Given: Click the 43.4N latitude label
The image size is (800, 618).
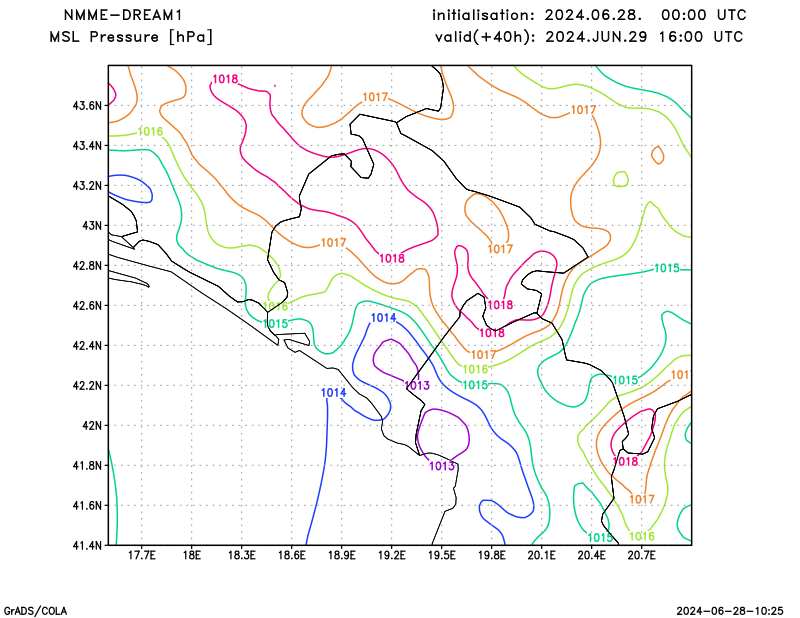Looking at the screenshot, I should (x=87, y=146).
